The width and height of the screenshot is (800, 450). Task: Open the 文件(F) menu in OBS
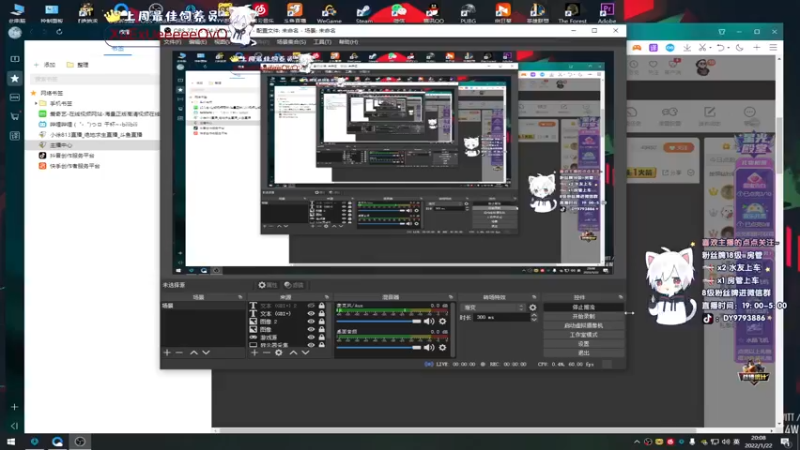tap(172, 42)
